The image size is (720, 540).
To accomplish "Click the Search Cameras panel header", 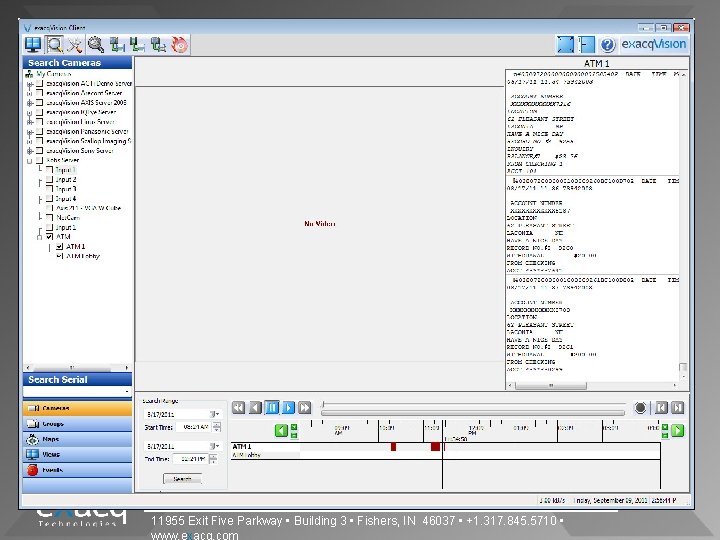I will pos(77,63).
